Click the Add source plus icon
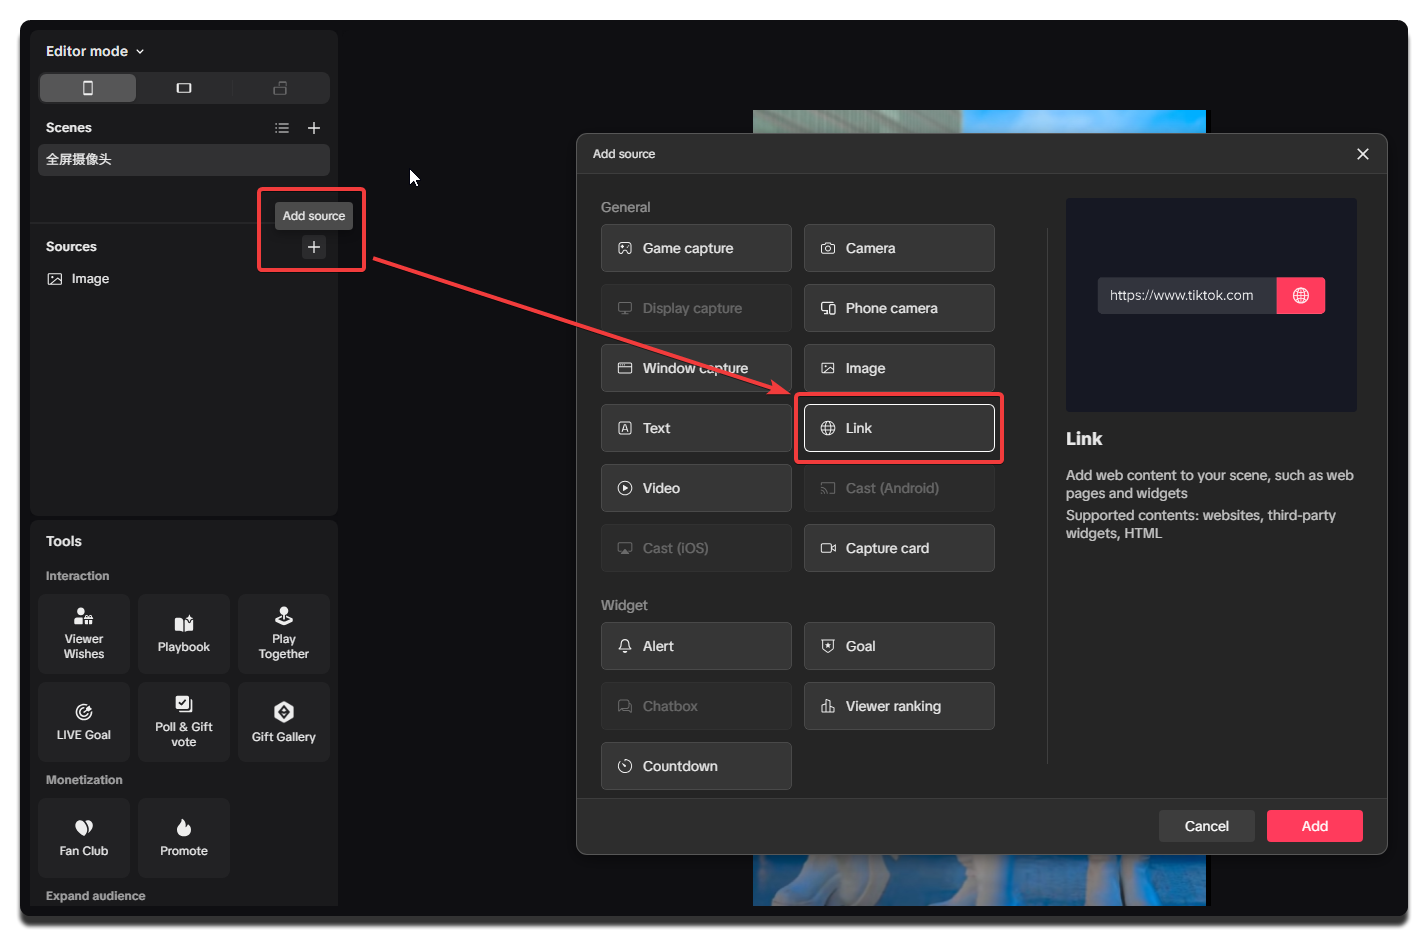Image resolution: width=1428 pixels, height=936 pixels. point(313,246)
